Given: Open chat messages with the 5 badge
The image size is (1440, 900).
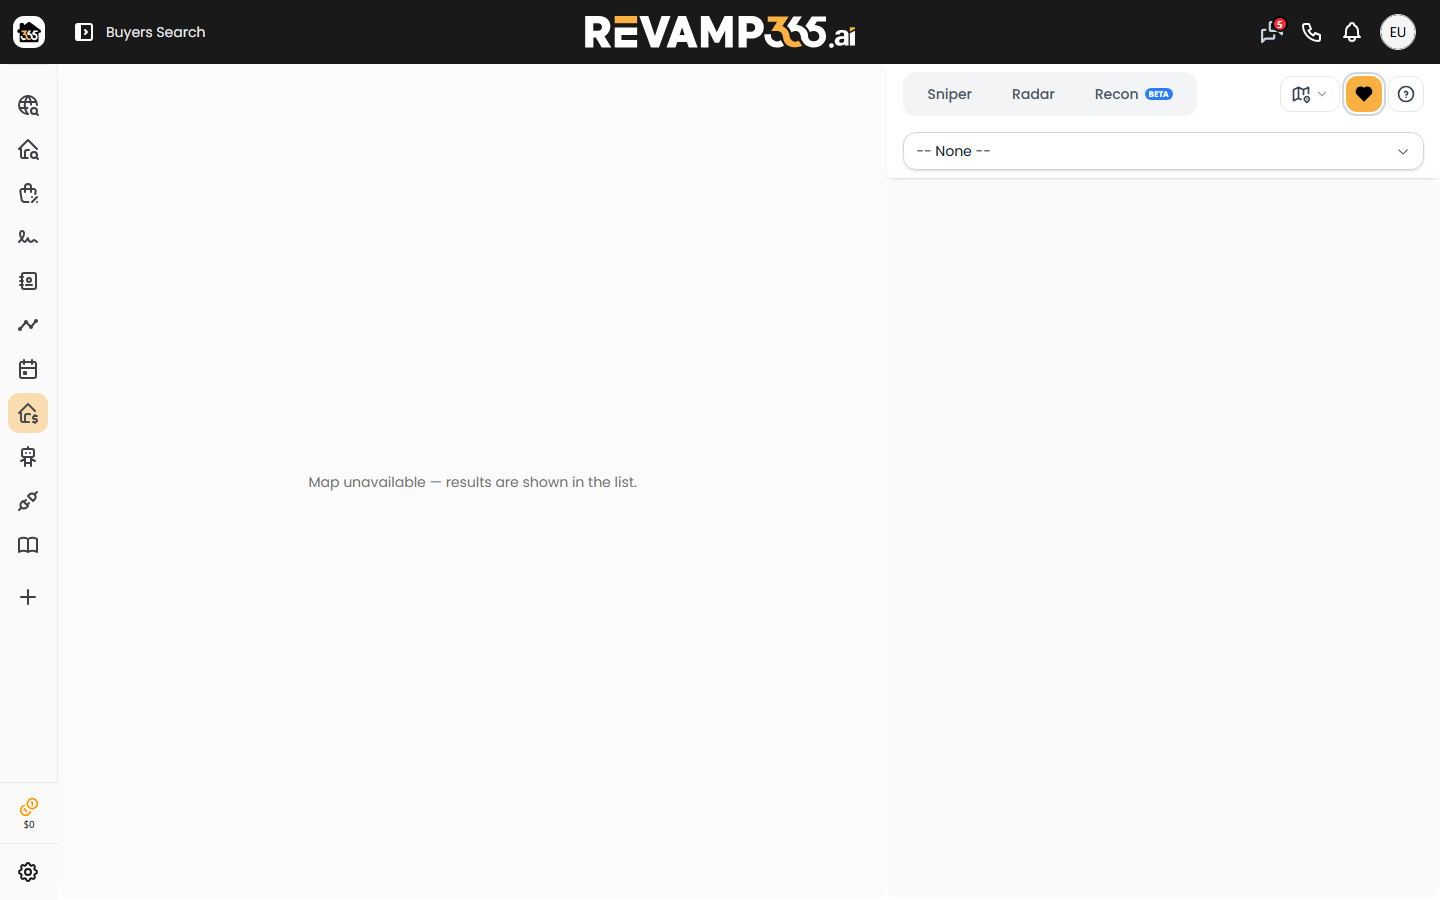Looking at the screenshot, I should point(1271,32).
